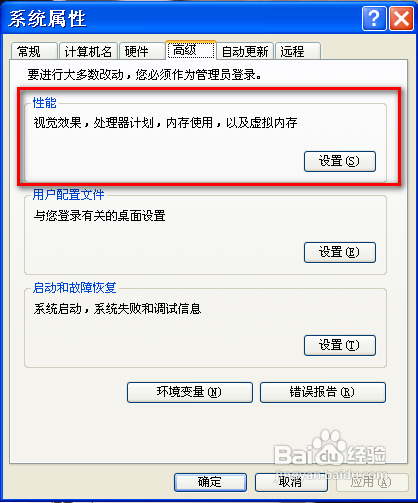Click the 系统属性 title bar text
Image resolution: width=418 pixels, height=503 pixels.
47,19
